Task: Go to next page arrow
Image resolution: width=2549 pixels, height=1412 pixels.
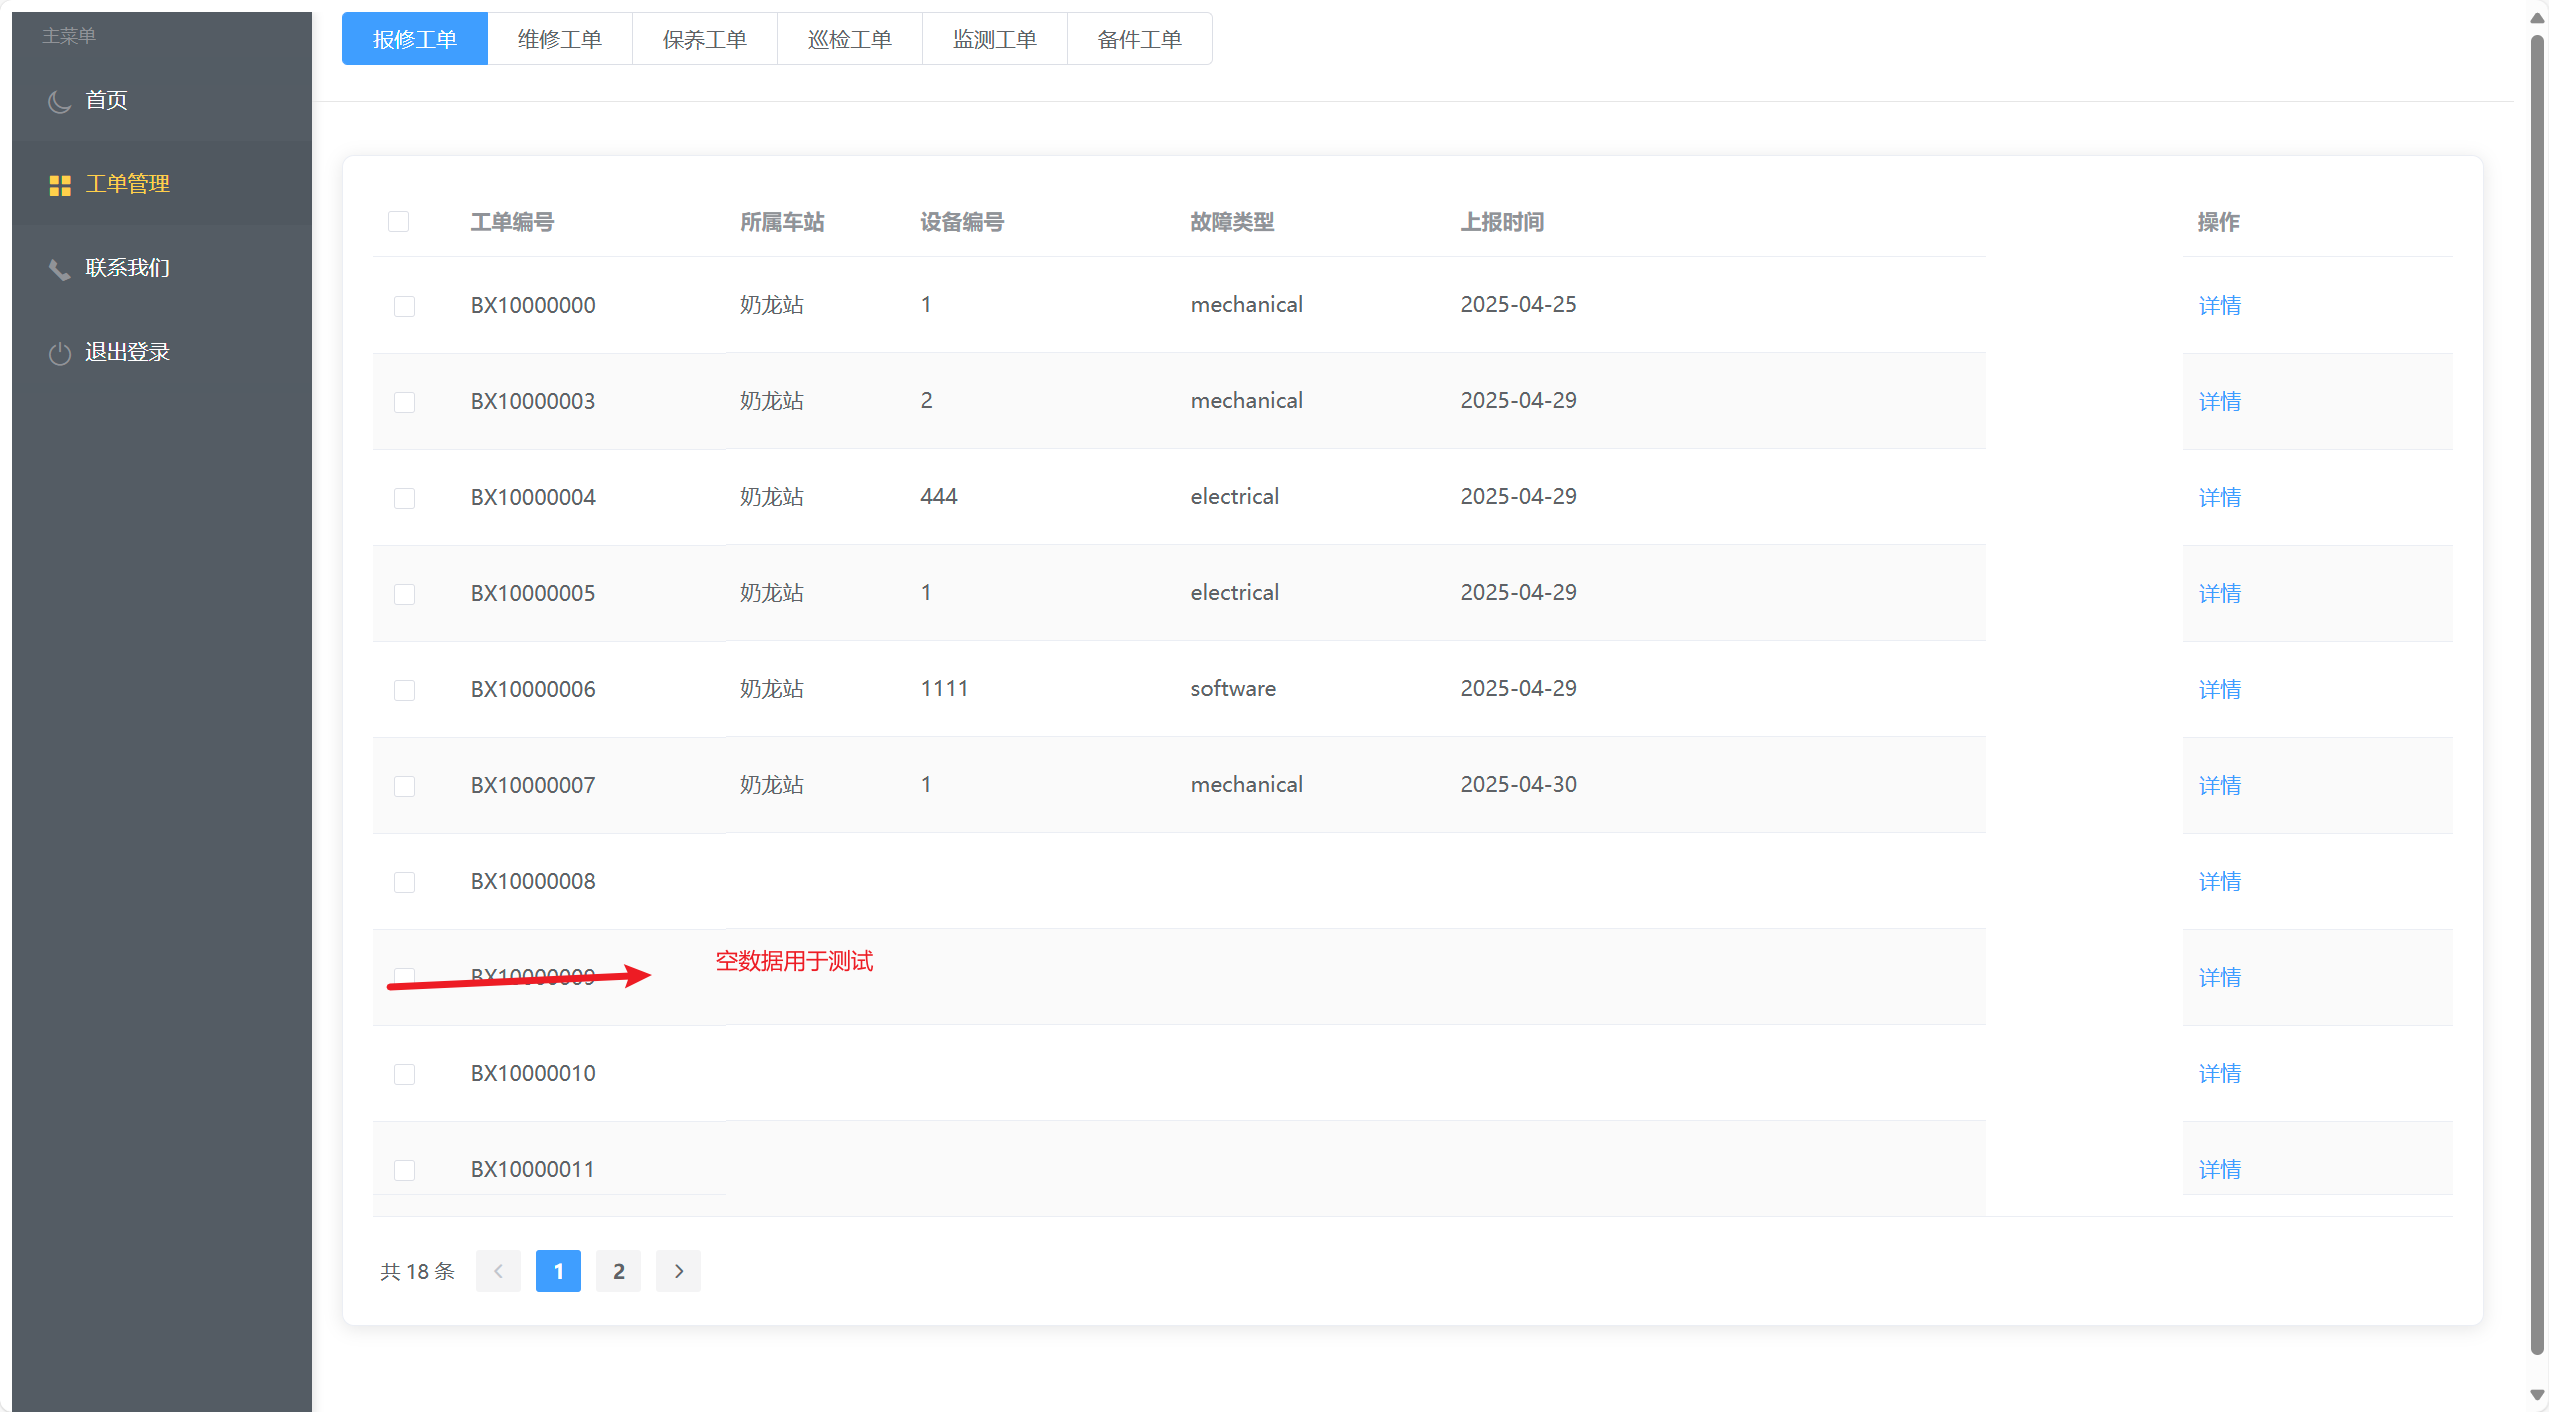Action: point(678,1271)
